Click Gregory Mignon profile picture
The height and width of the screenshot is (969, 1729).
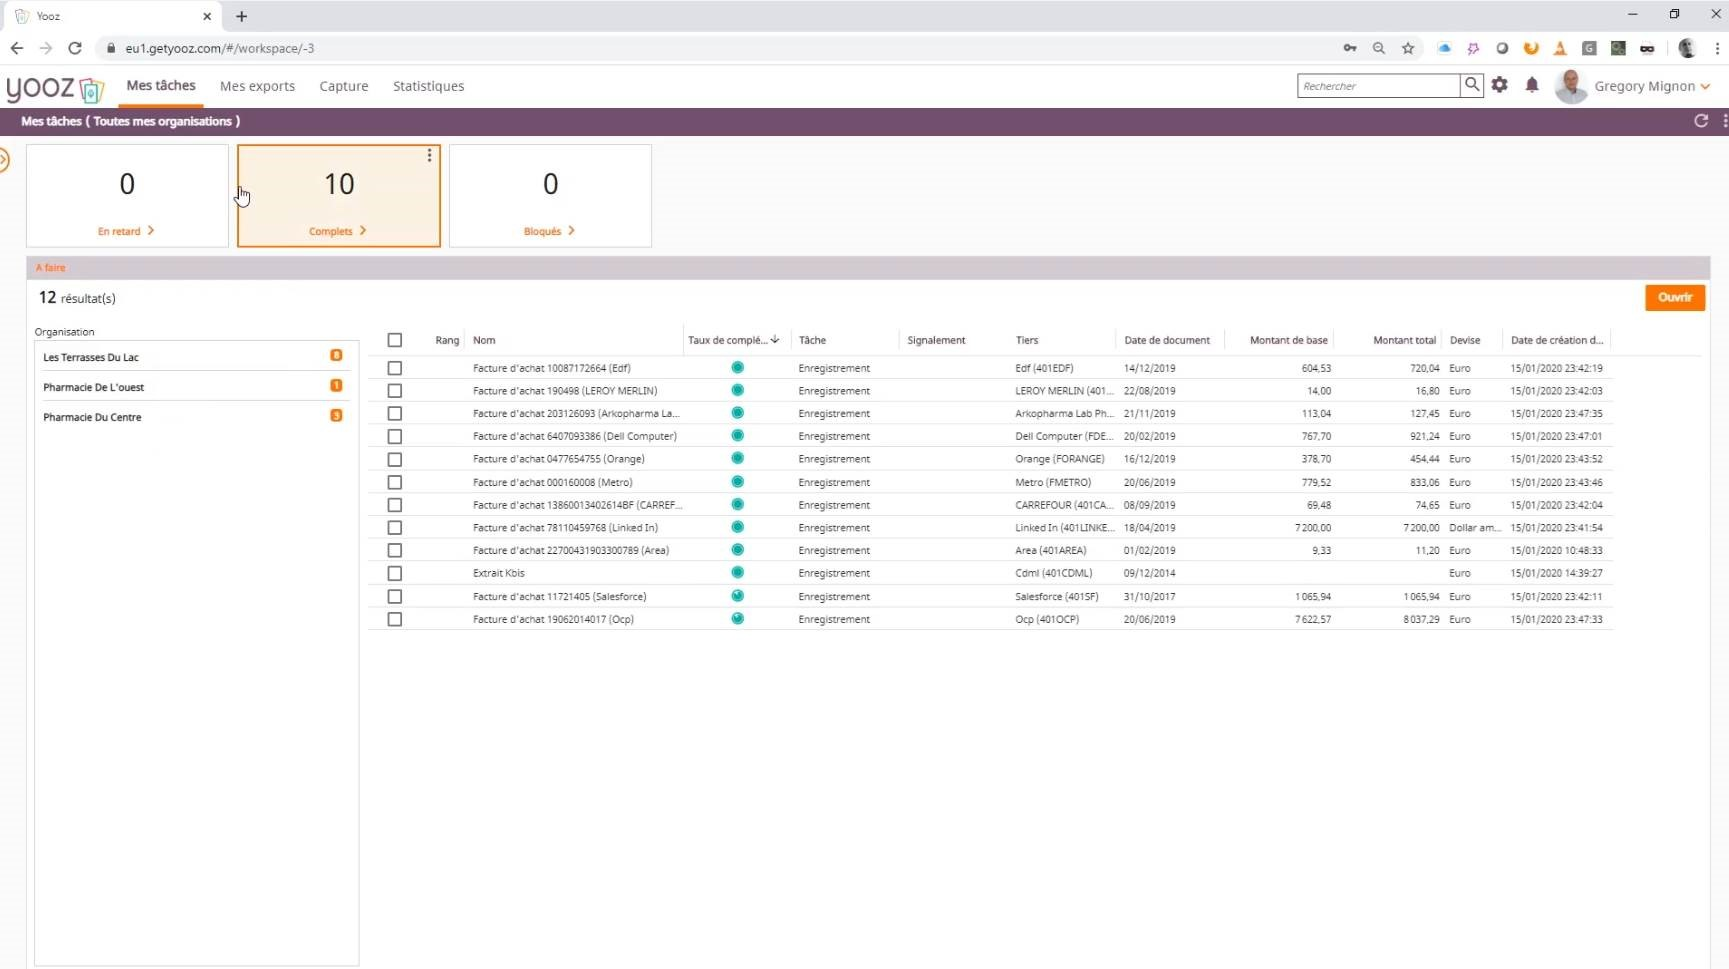[x=1571, y=86]
